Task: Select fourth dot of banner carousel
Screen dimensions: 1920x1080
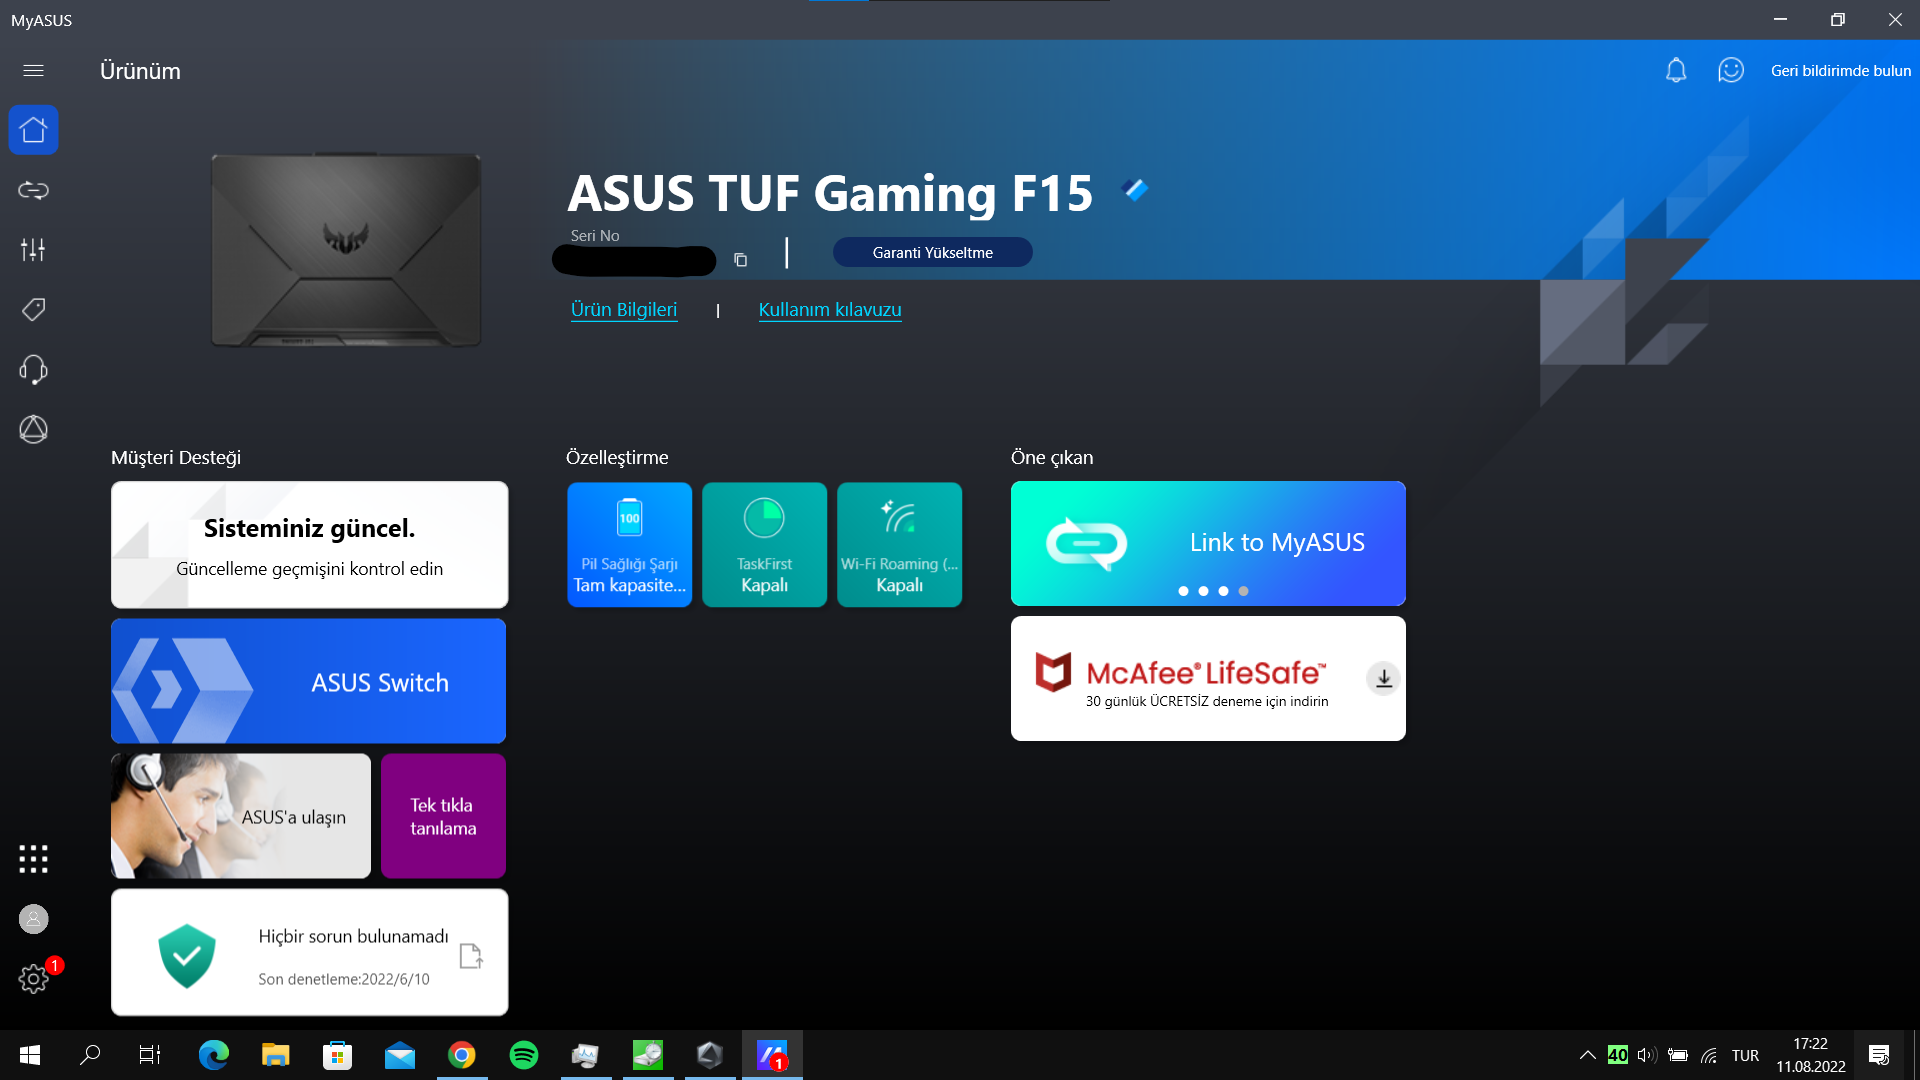Action: pos(1243,591)
